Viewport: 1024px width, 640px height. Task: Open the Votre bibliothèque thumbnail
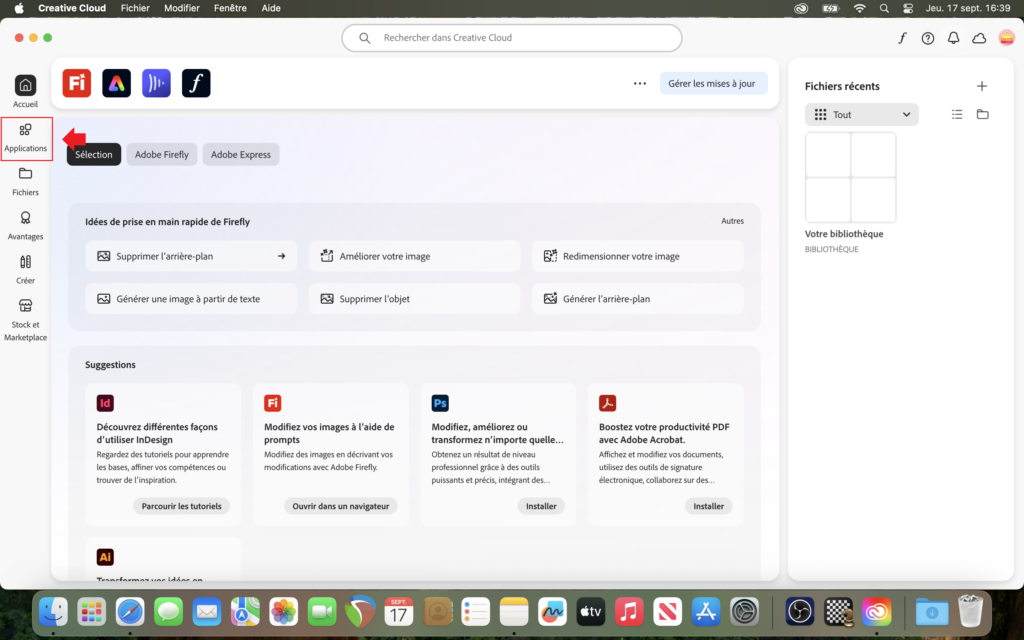coord(850,177)
